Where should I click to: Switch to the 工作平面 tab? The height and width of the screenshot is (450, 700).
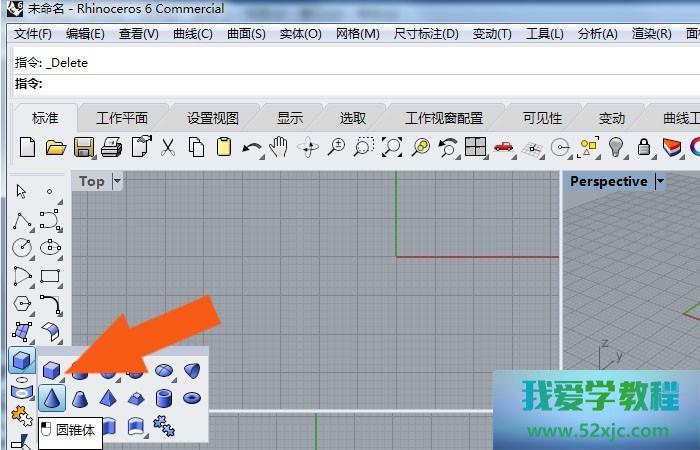[122, 117]
